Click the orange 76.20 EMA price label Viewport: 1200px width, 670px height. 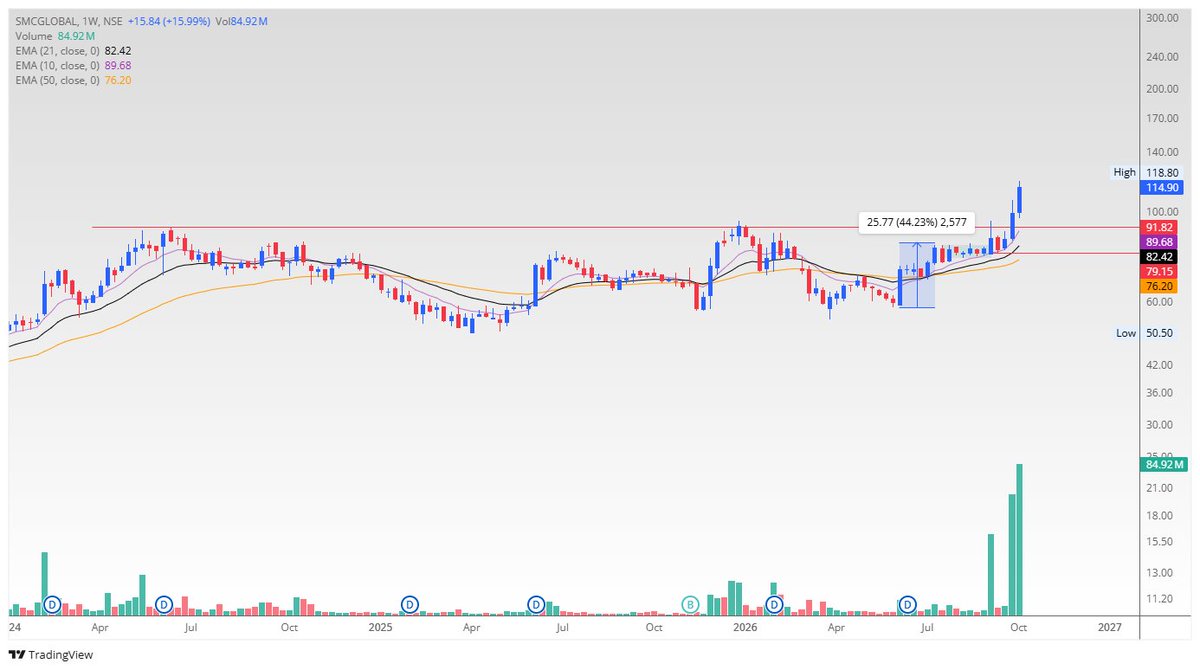(1161, 286)
